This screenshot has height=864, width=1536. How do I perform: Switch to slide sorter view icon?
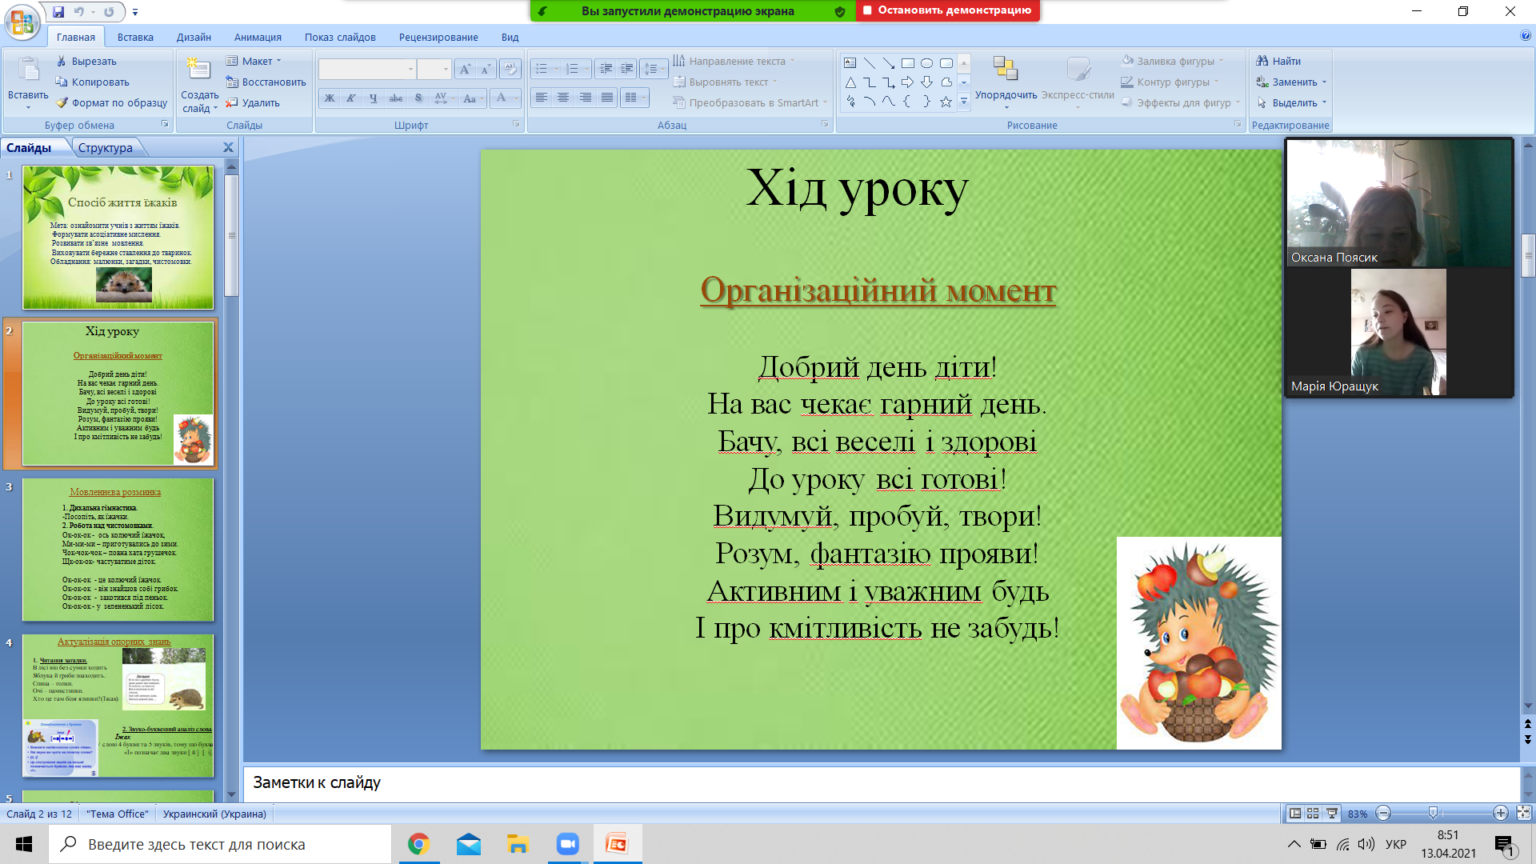(x=1313, y=813)
